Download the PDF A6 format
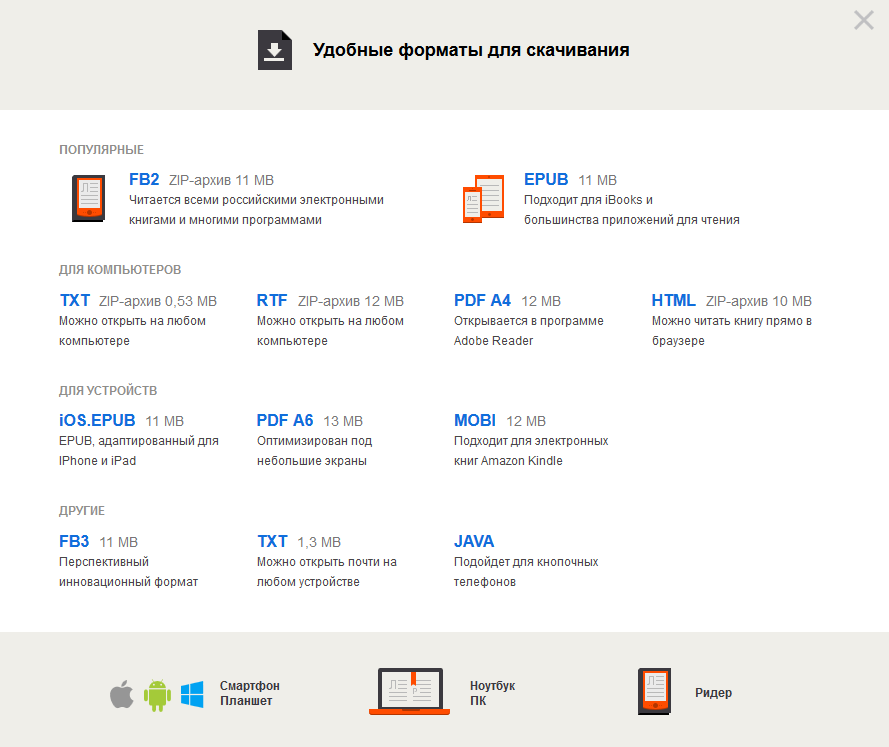 (x=285, y=421)
